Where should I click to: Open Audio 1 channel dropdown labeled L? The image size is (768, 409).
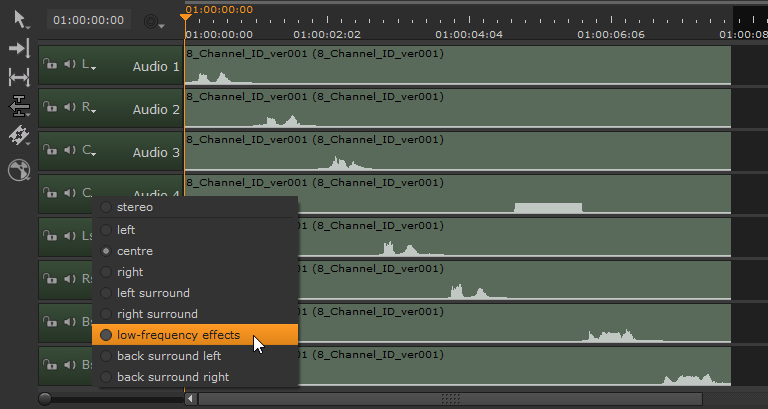pyautogui.click(x=90, y=66)
